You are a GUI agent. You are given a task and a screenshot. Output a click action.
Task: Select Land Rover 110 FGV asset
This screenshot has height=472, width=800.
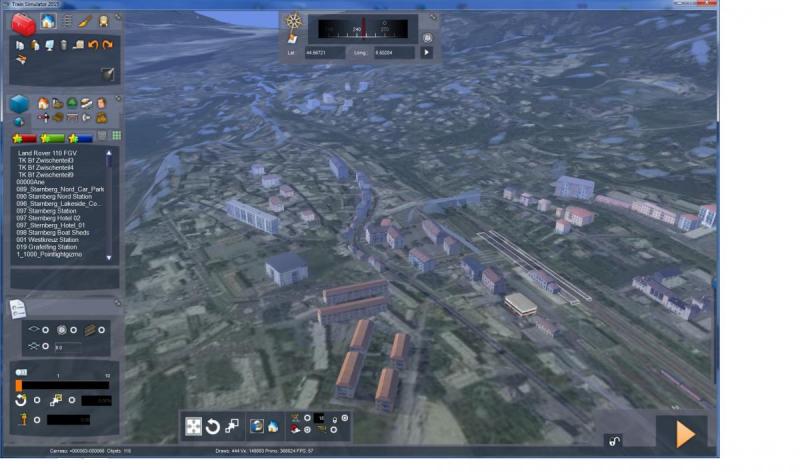click(x=47, y=153)
